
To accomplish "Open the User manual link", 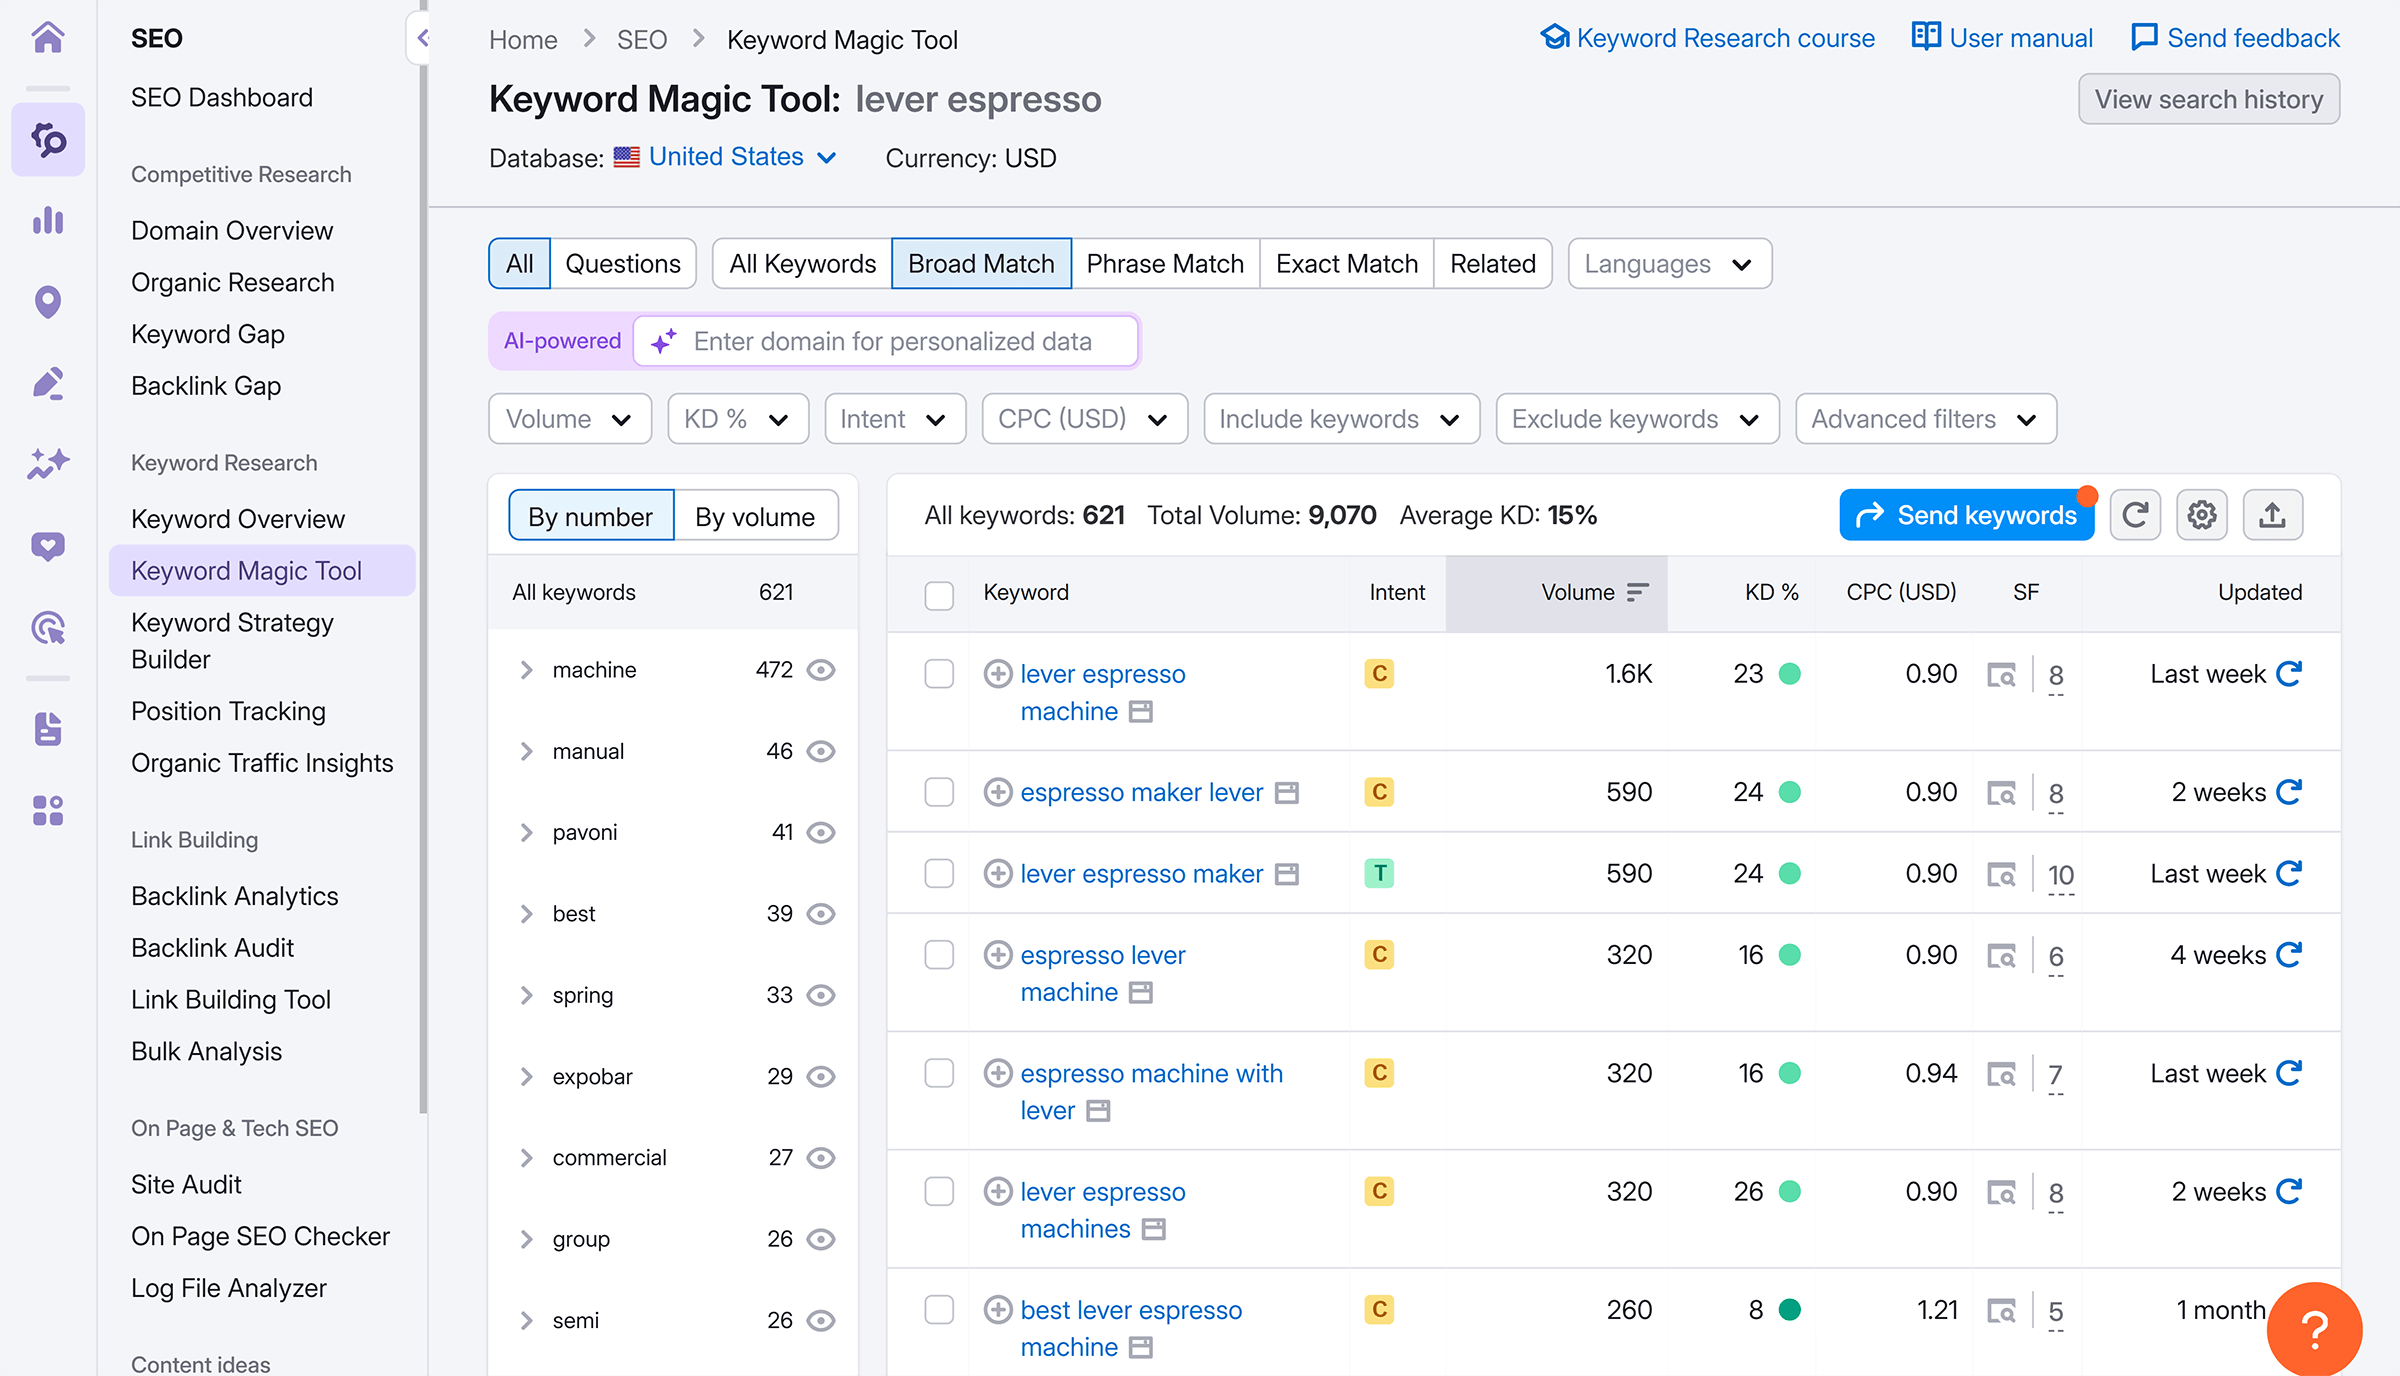I will click(2003, 38).
